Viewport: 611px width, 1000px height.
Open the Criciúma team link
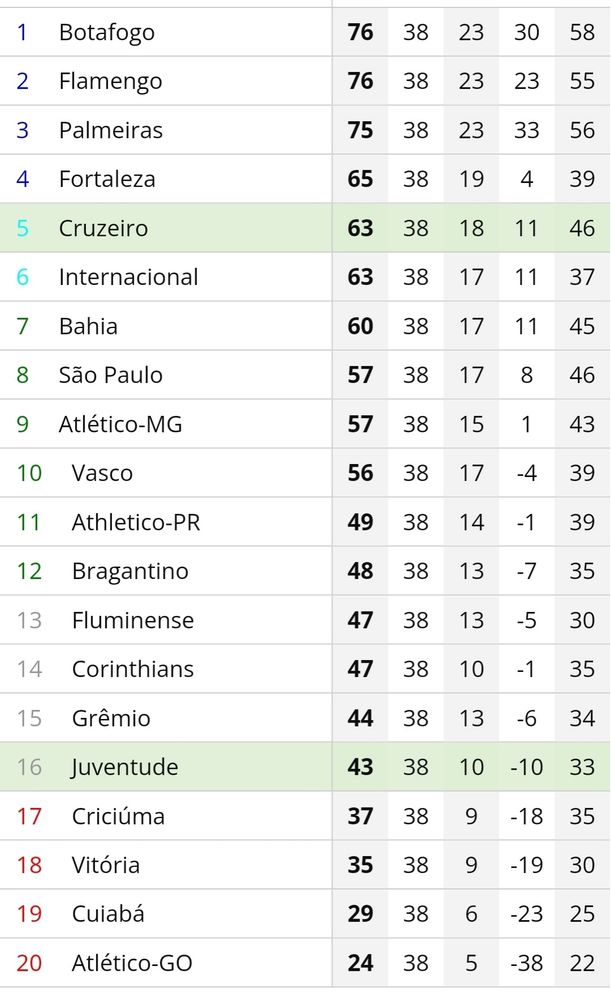click(x=118, y=816)
